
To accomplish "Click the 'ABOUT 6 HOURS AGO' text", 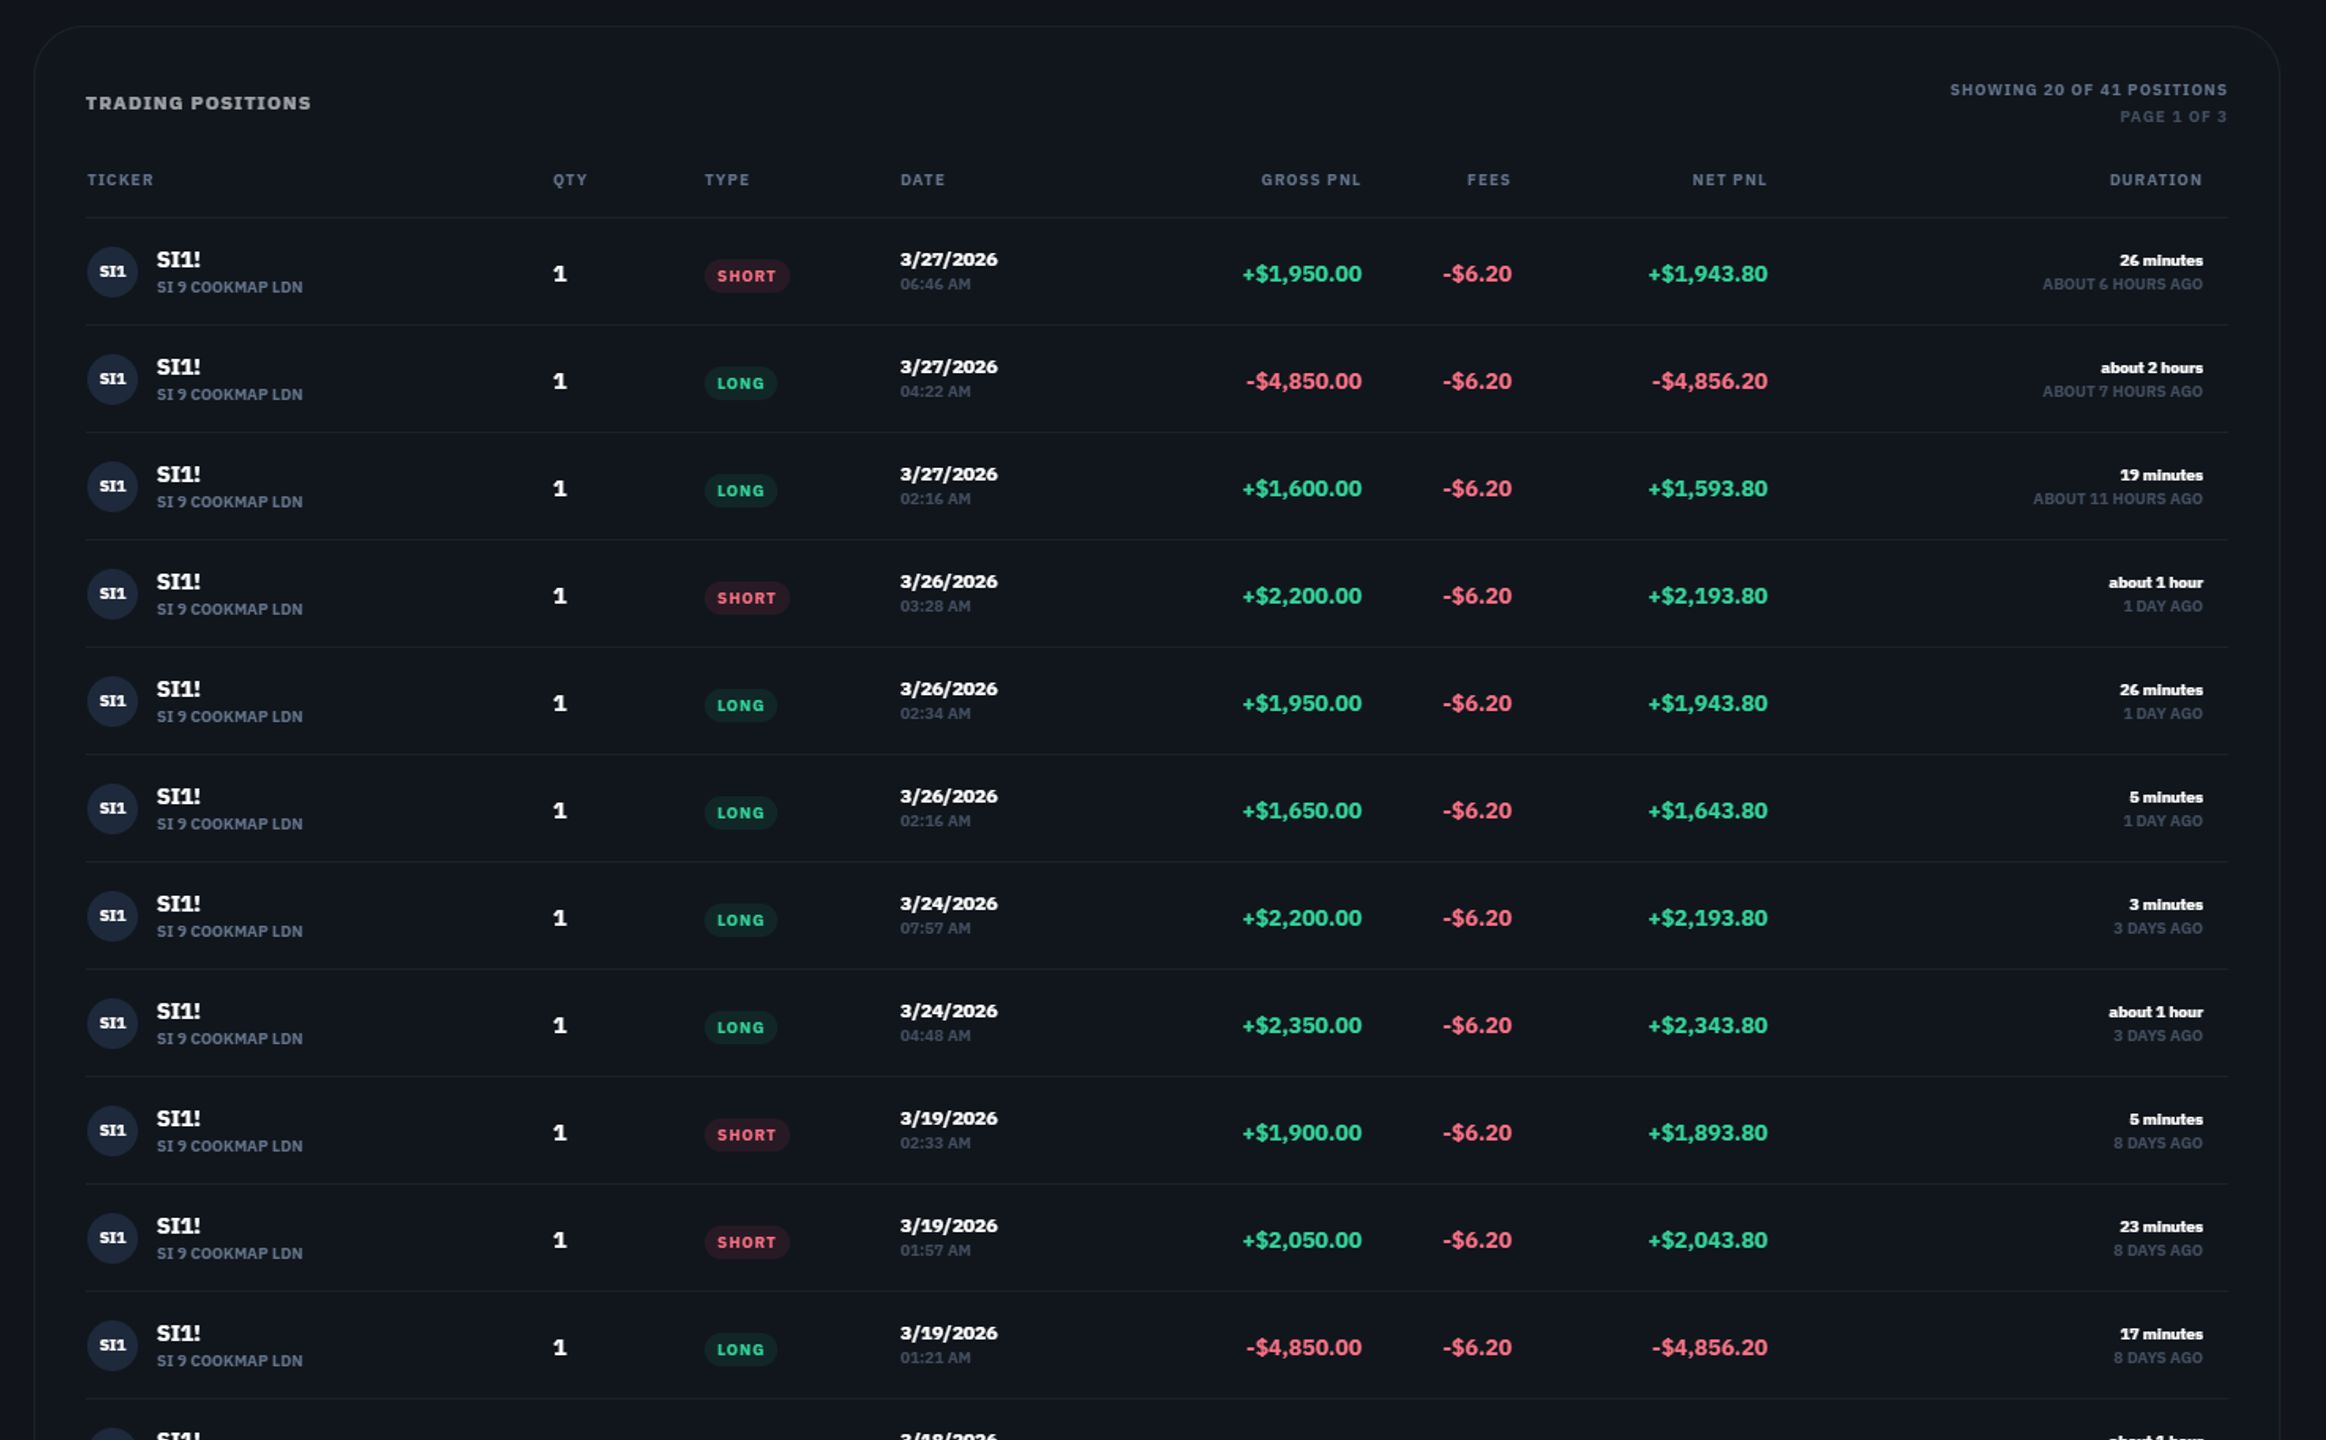I will pyautogui.click(x=2122, y=284).
